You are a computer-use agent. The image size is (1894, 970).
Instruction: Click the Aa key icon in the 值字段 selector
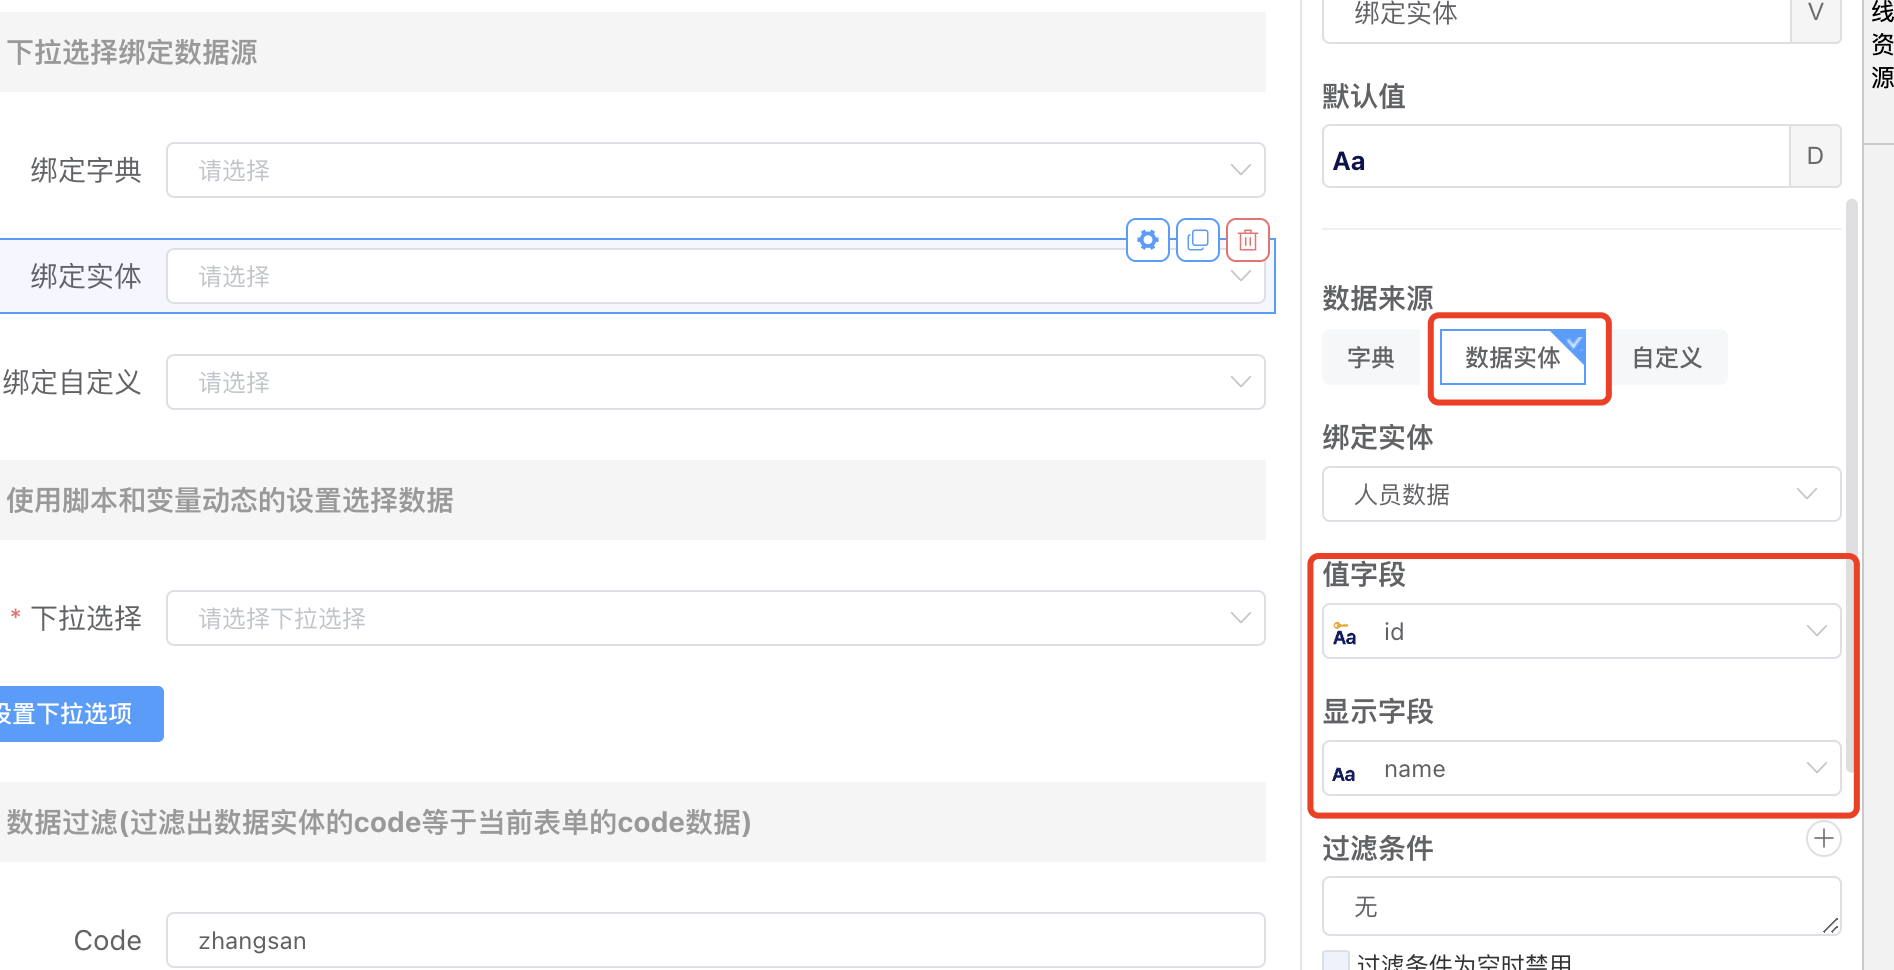pos(1345,633)
